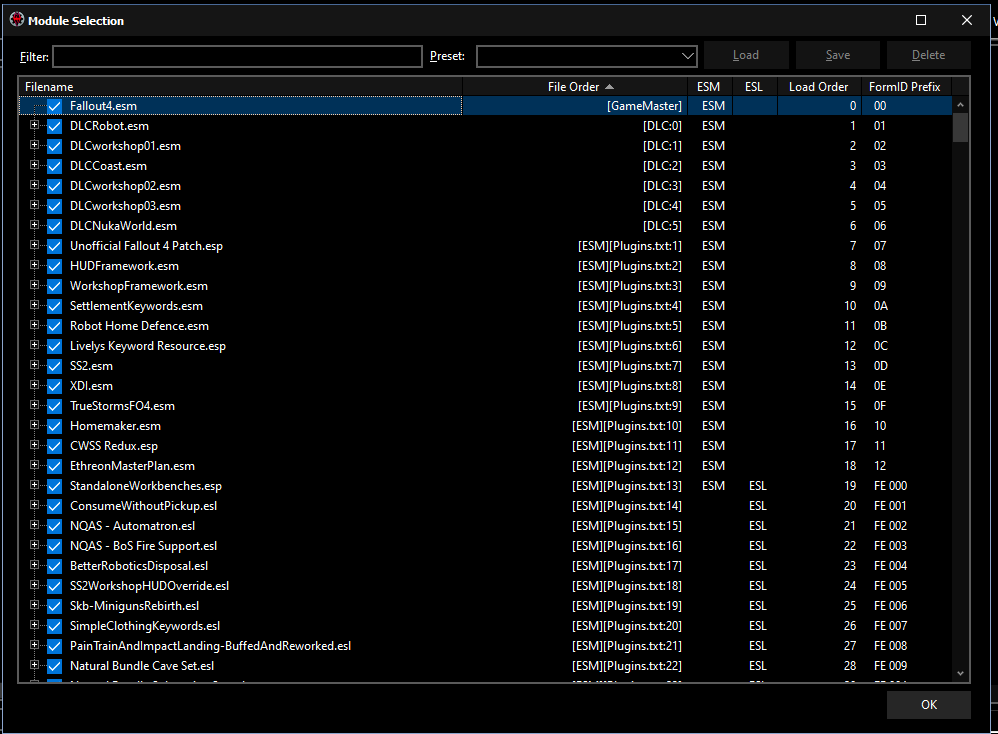The height and width of the screenshot is (734, 998).
Task: Click the scrollbar down arrow
Action: (960, 674)
